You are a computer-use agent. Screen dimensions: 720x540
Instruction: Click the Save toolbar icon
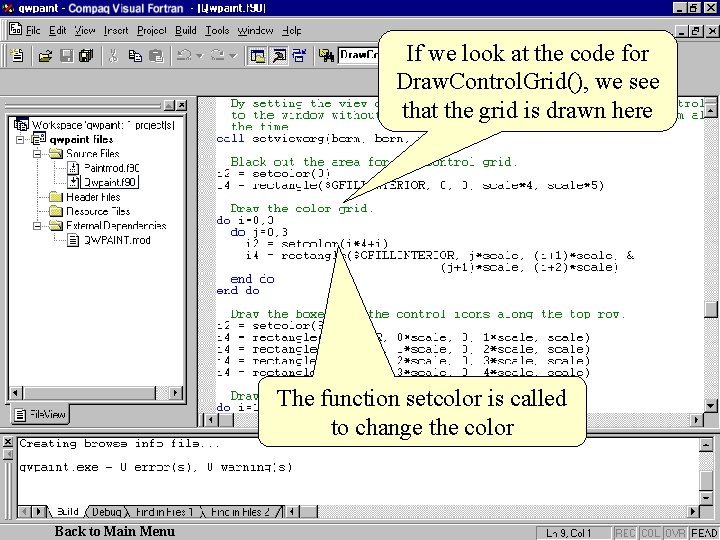[67, 56]
